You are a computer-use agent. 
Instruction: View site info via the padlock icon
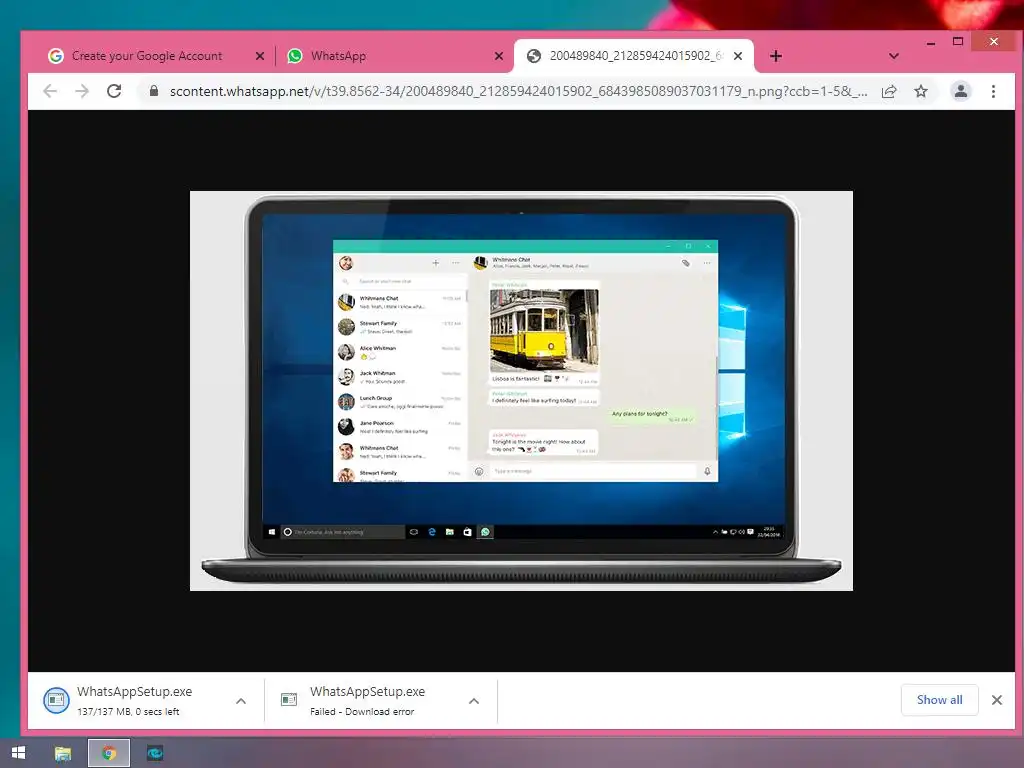[x=154, y=91]
